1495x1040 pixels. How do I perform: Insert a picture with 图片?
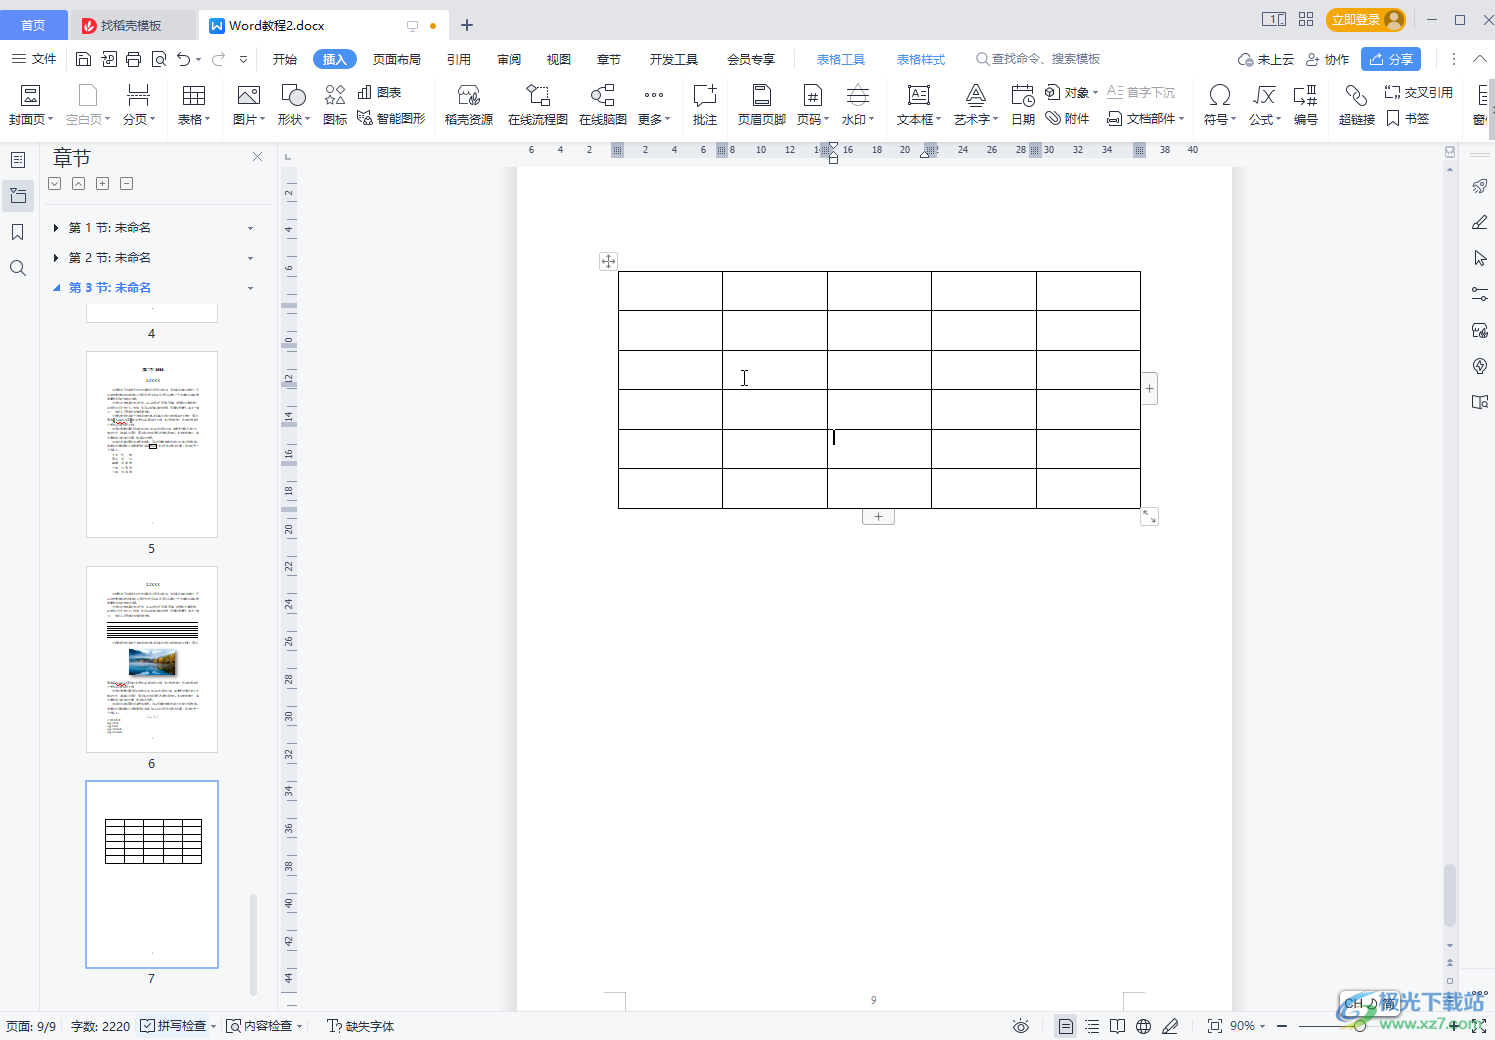click(x=248, y=105)
